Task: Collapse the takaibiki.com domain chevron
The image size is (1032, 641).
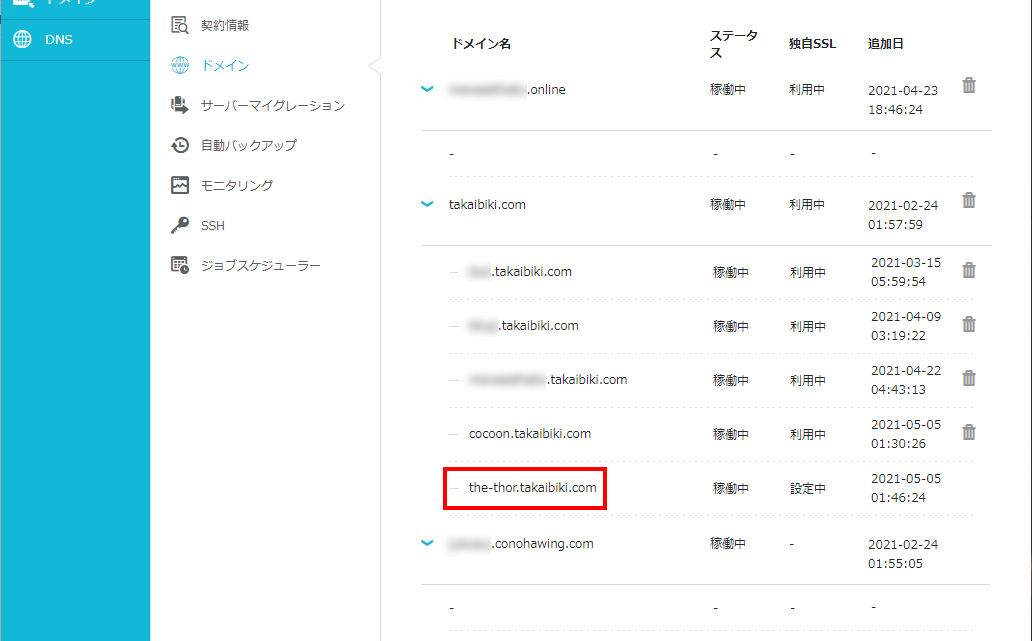Action: (427, 204)
